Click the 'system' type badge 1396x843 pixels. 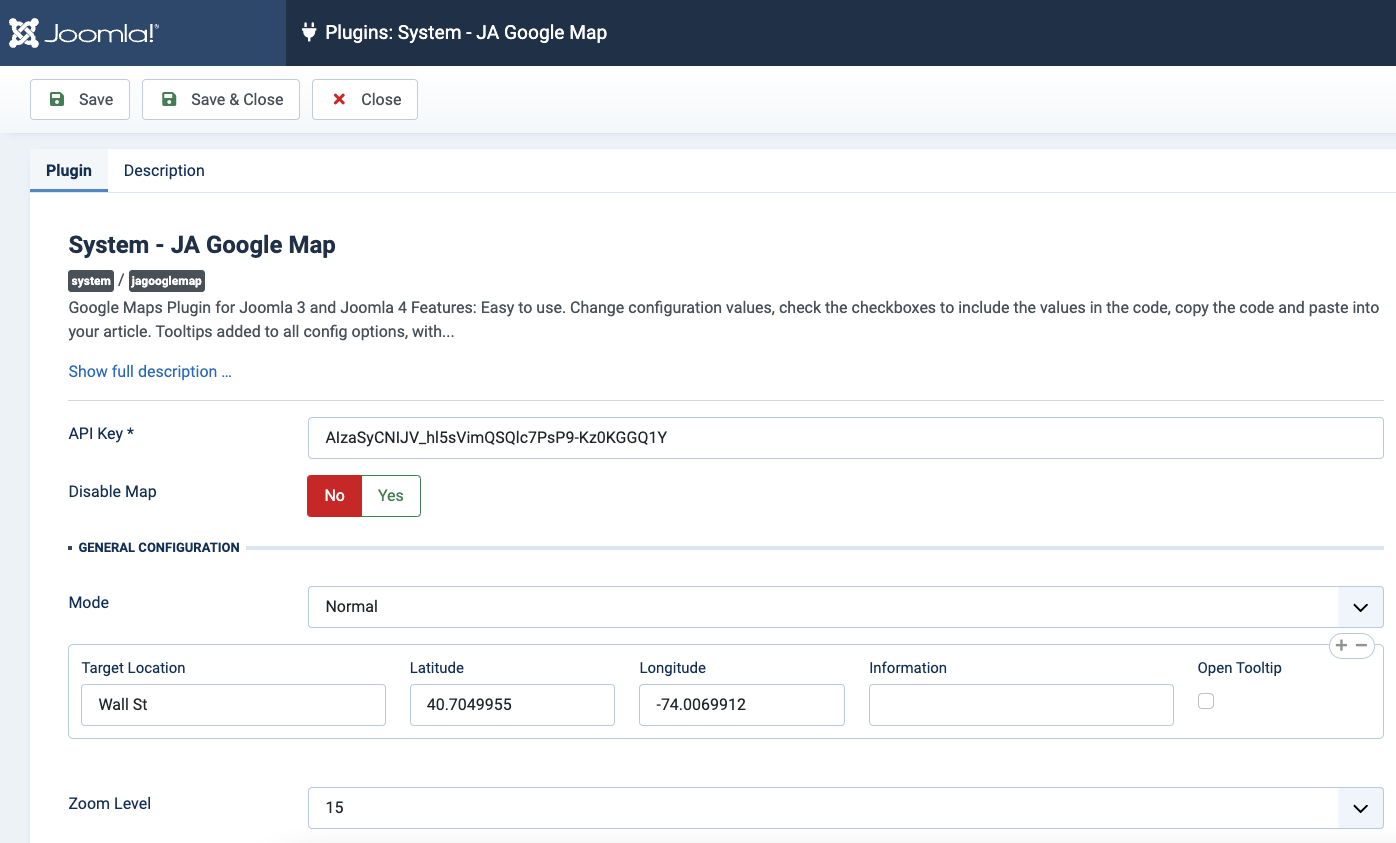coord(91,281)
